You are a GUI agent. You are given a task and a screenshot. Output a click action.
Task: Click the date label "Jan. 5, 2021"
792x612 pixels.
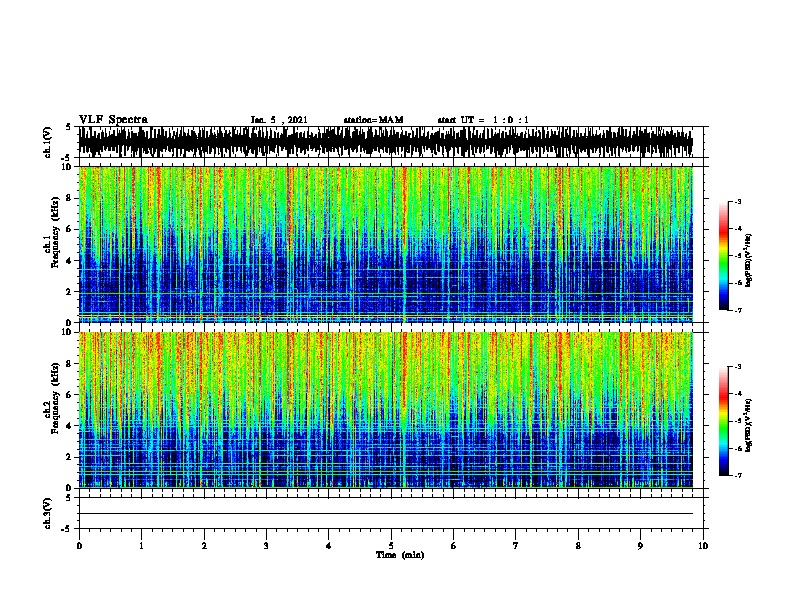(x=279, y=120)
